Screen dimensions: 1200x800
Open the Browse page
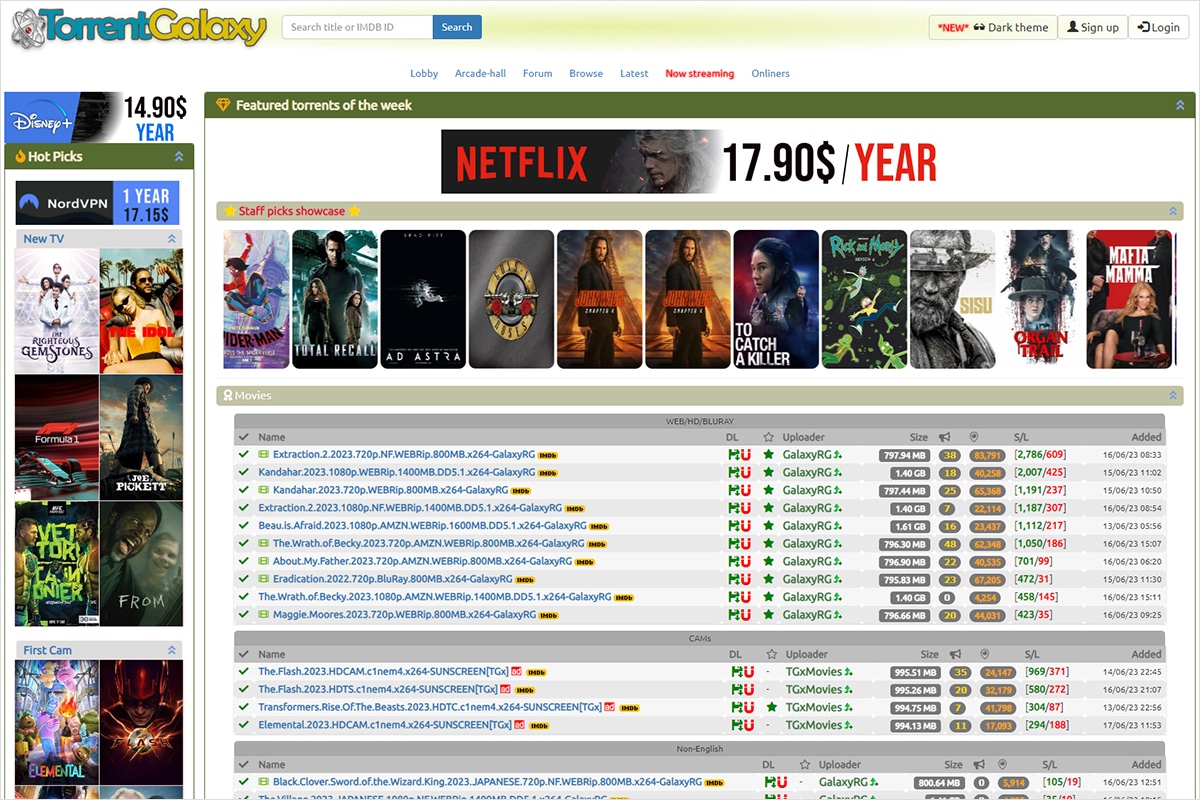[x=586, y=73]
